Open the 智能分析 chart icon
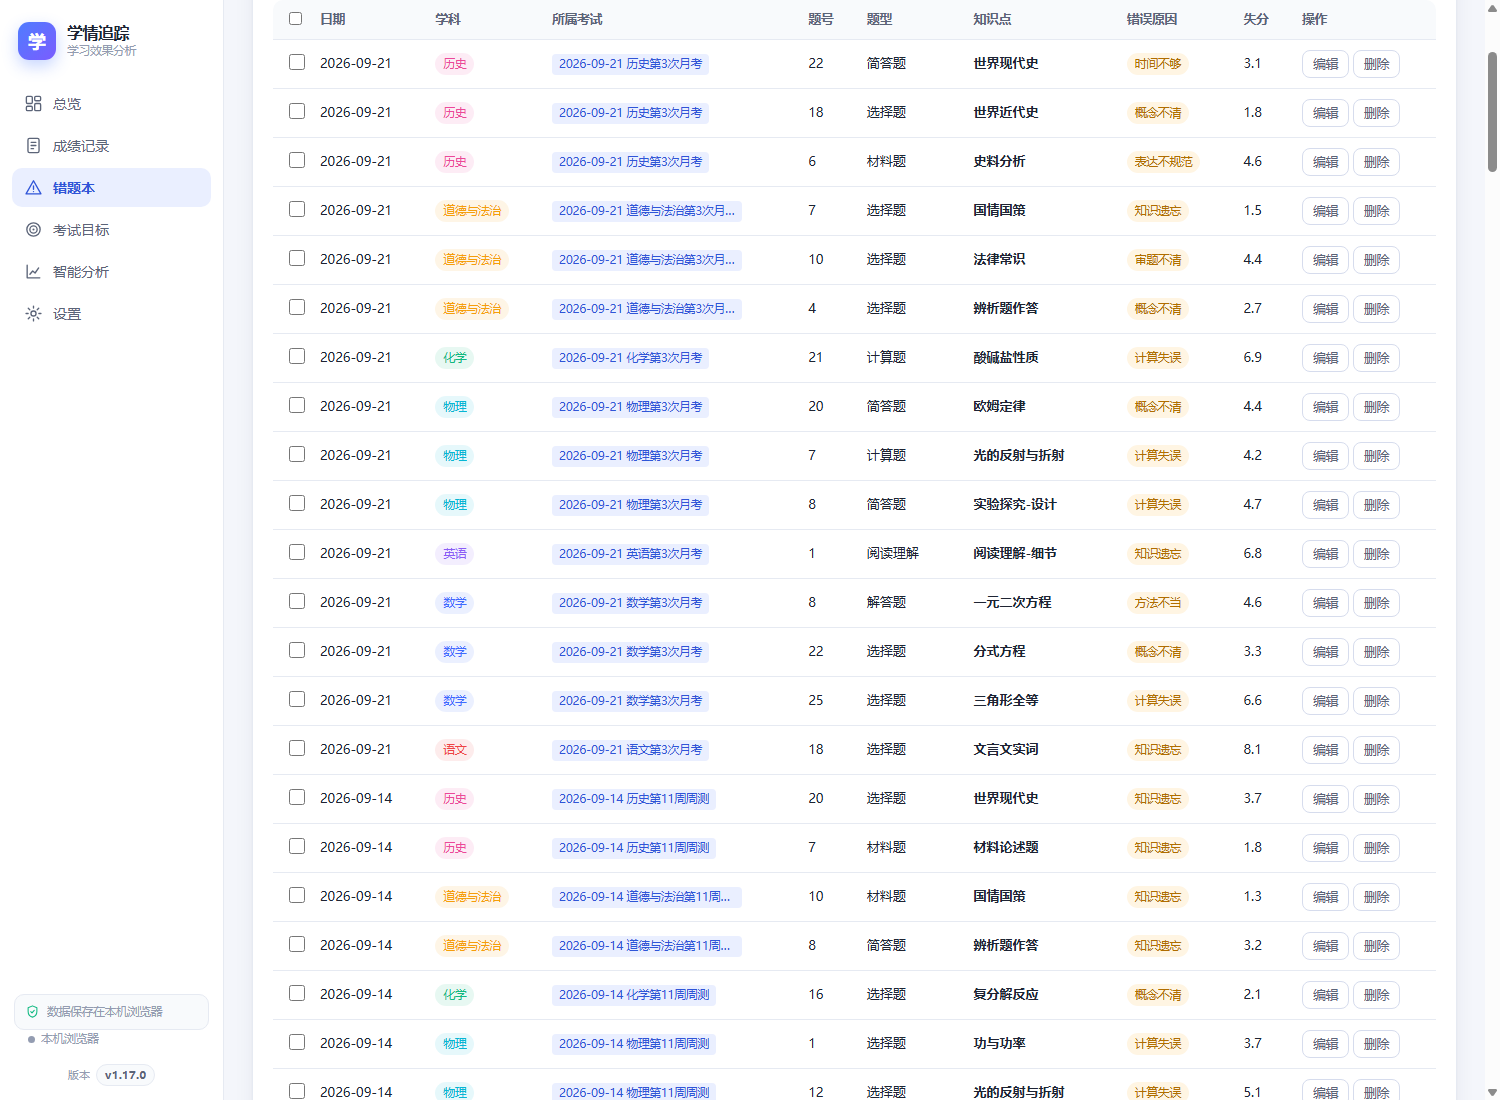 pyautogui.click(x=33, y=272)
